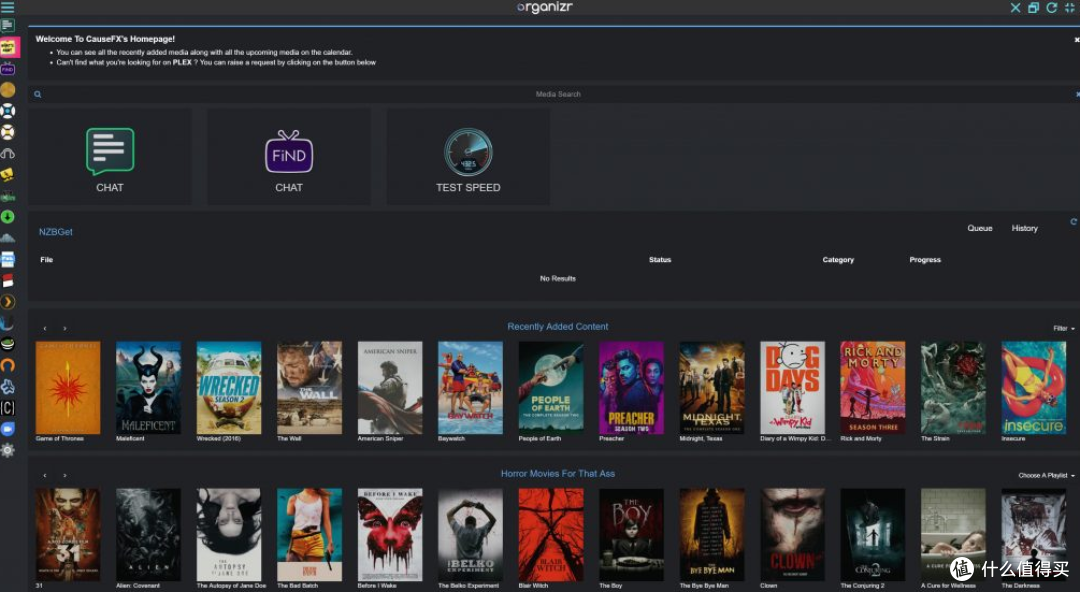Open the Before I Wake poster
The height and width of the screenshot is (592, 1080).
(x=390, y=535)
